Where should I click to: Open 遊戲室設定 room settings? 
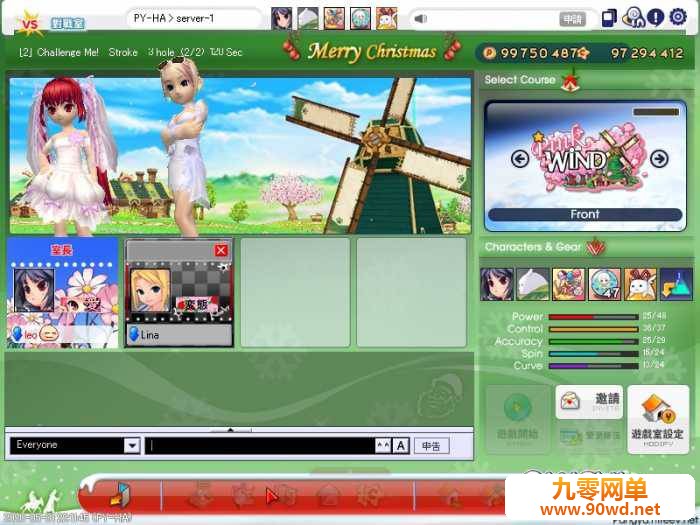(658, 420)
